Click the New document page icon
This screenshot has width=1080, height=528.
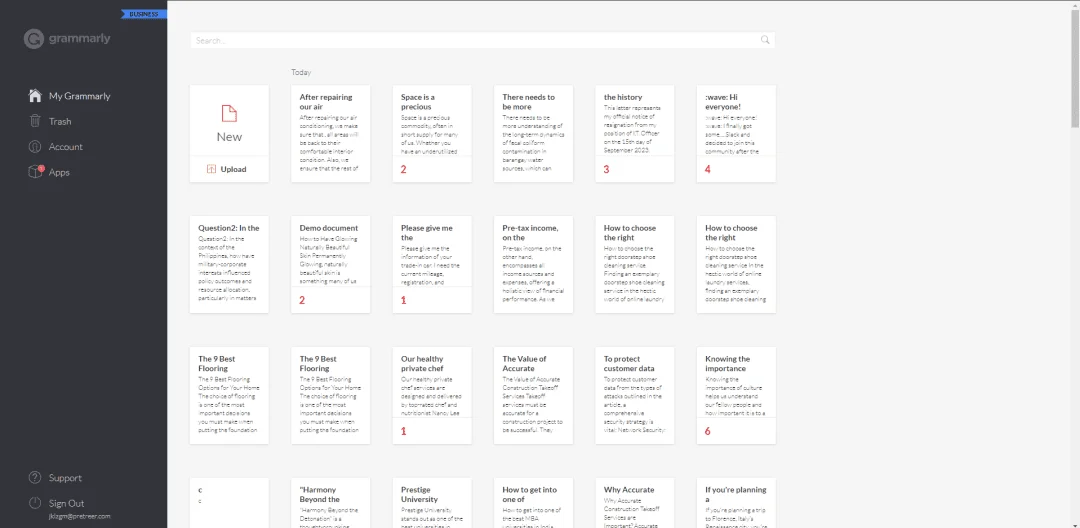(x=229, y=114)
